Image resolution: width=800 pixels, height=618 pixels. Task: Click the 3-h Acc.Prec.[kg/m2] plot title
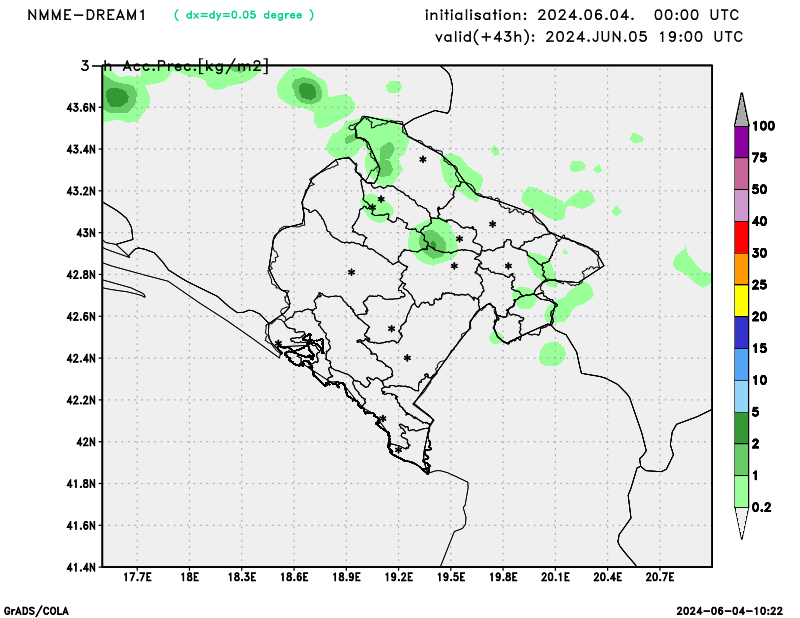(x=174, y=65)
